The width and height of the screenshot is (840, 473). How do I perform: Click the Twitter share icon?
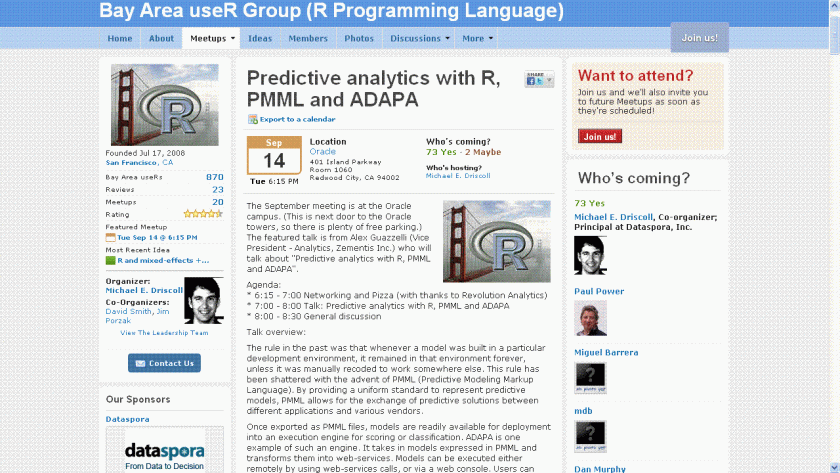[539, 82]
